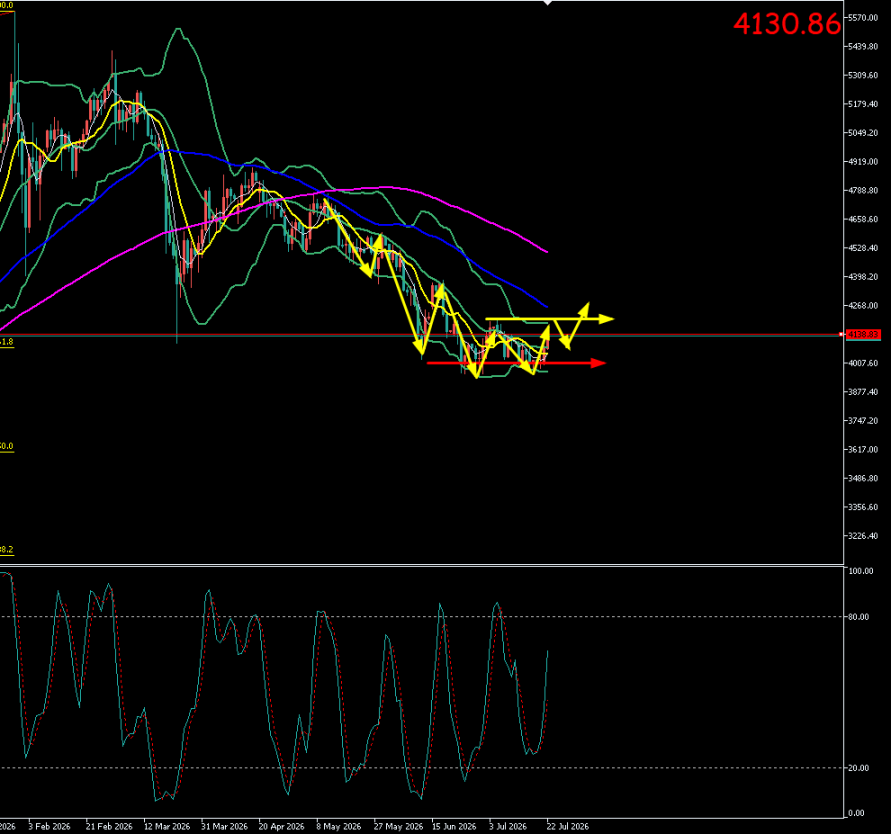Viewport: 891px width, 834px height.
Task: Click the blue moving average line end
Action: (x=547, y=307)
